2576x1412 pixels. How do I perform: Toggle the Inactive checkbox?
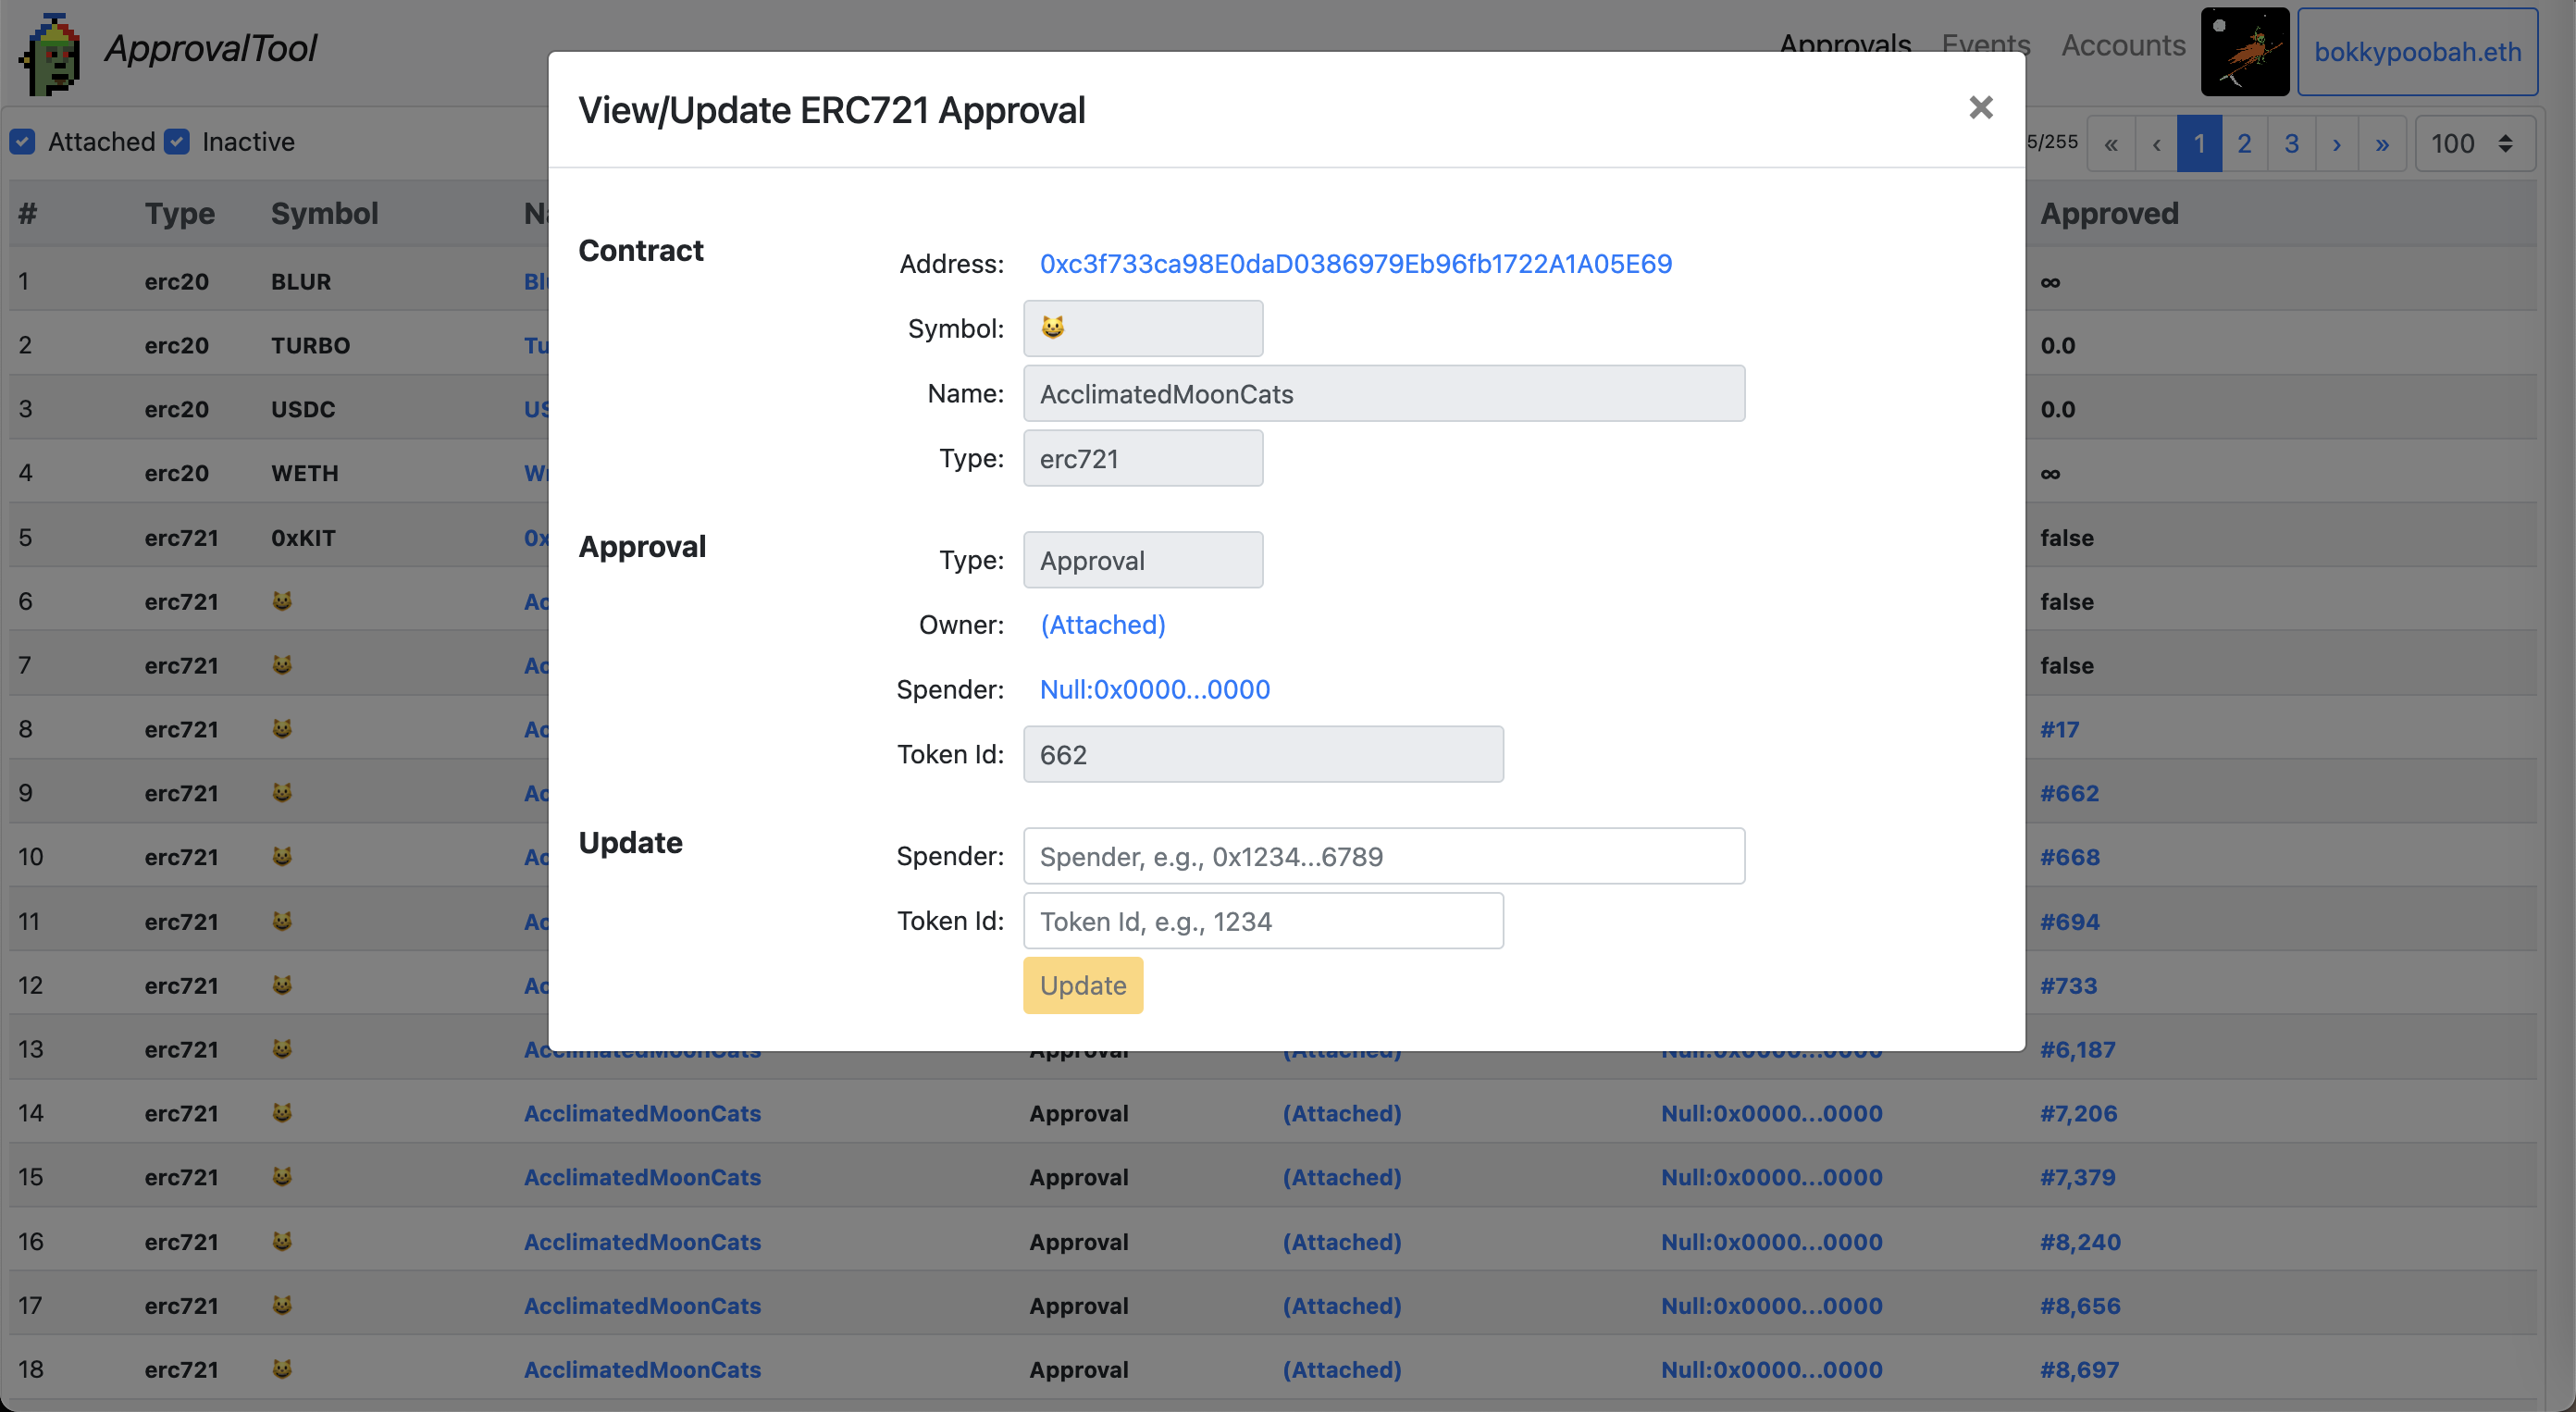[177, 142]
